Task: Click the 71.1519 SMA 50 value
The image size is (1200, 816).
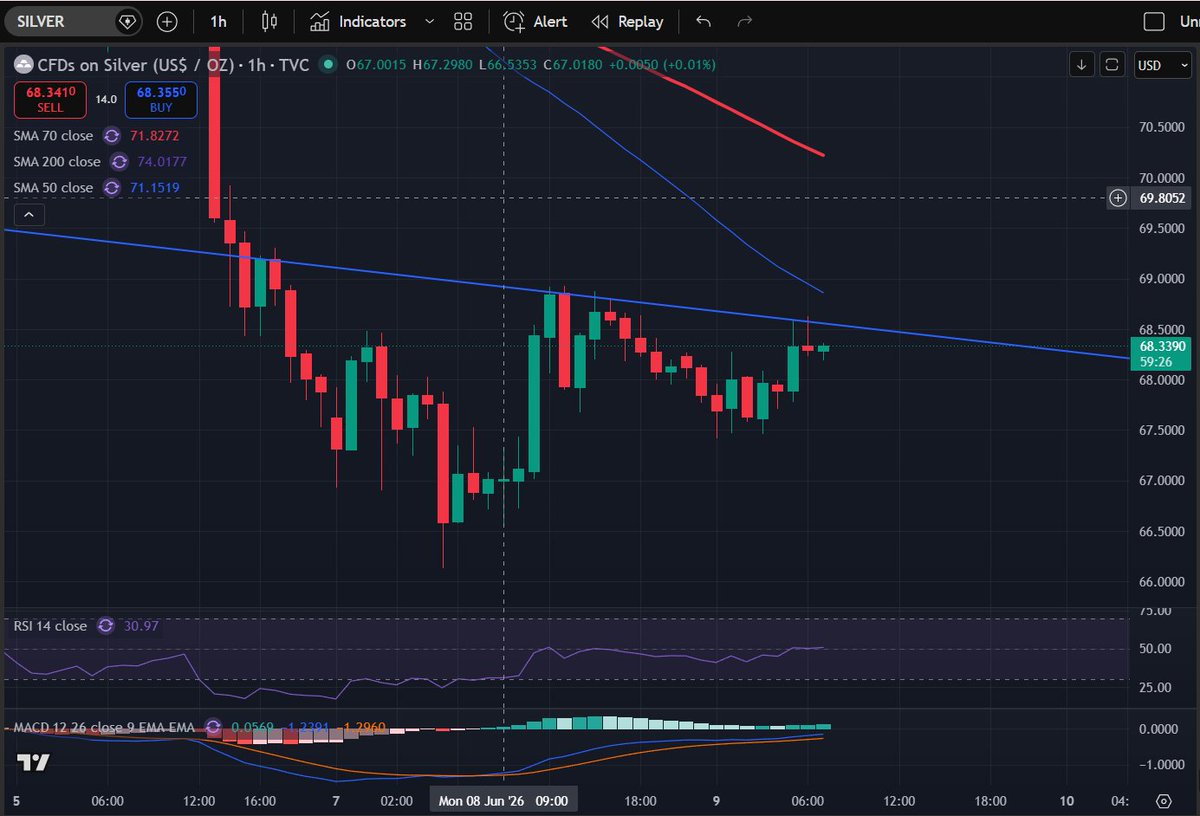Action: 154,187
